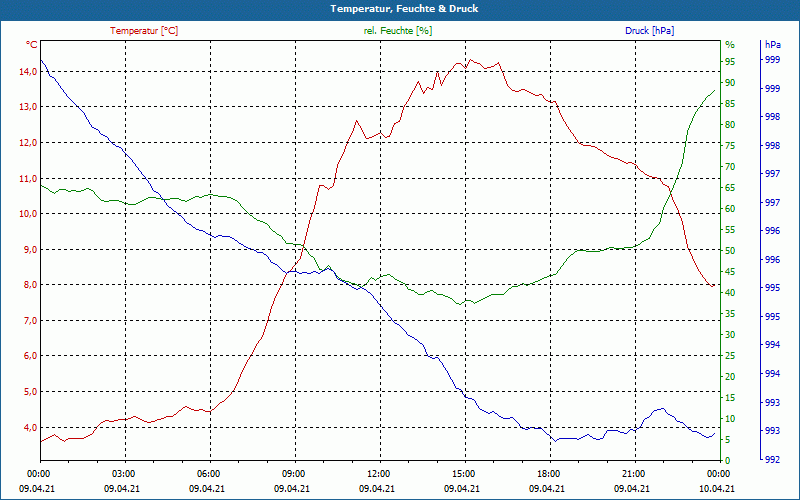Viewport: 800px width, 500px height.
Task: Click temperature axis value "12,0"
Action: pyautogui.click(x=28, y=142)
